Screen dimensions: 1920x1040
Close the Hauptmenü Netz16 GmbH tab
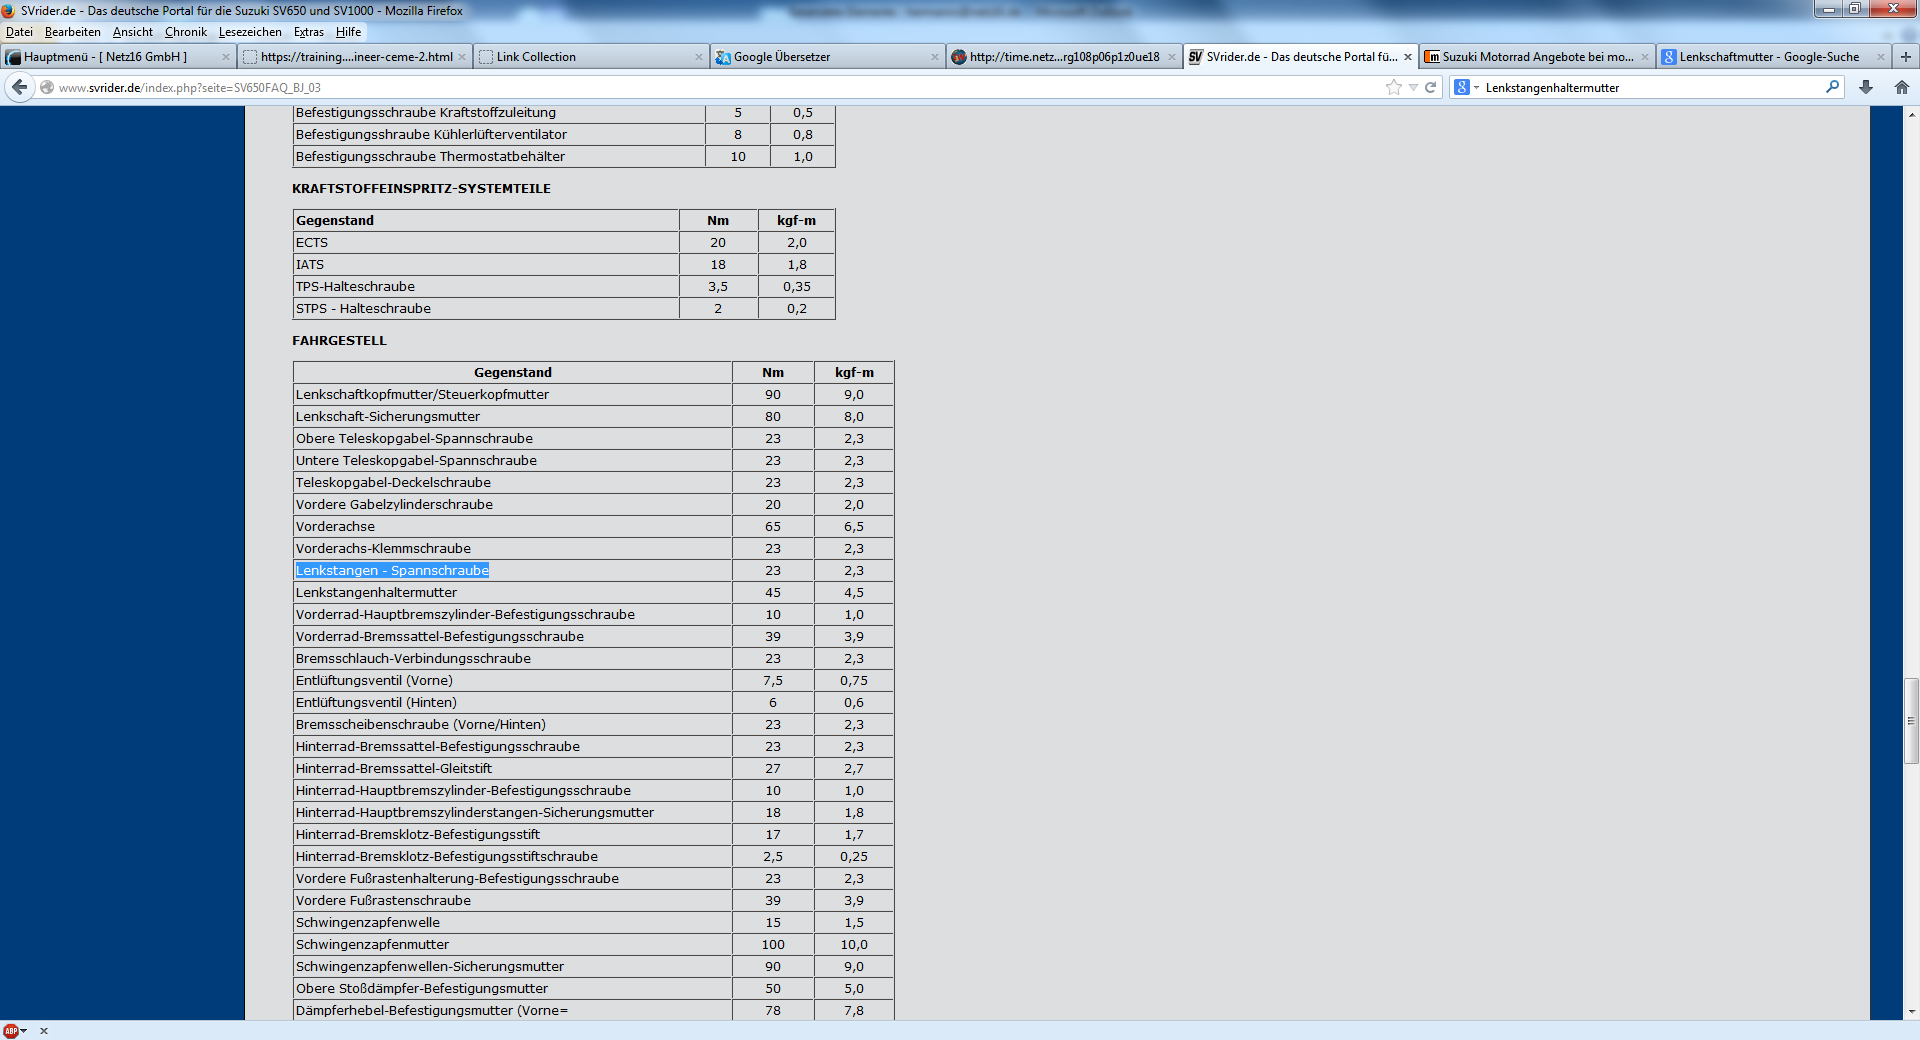click(226, 57)
